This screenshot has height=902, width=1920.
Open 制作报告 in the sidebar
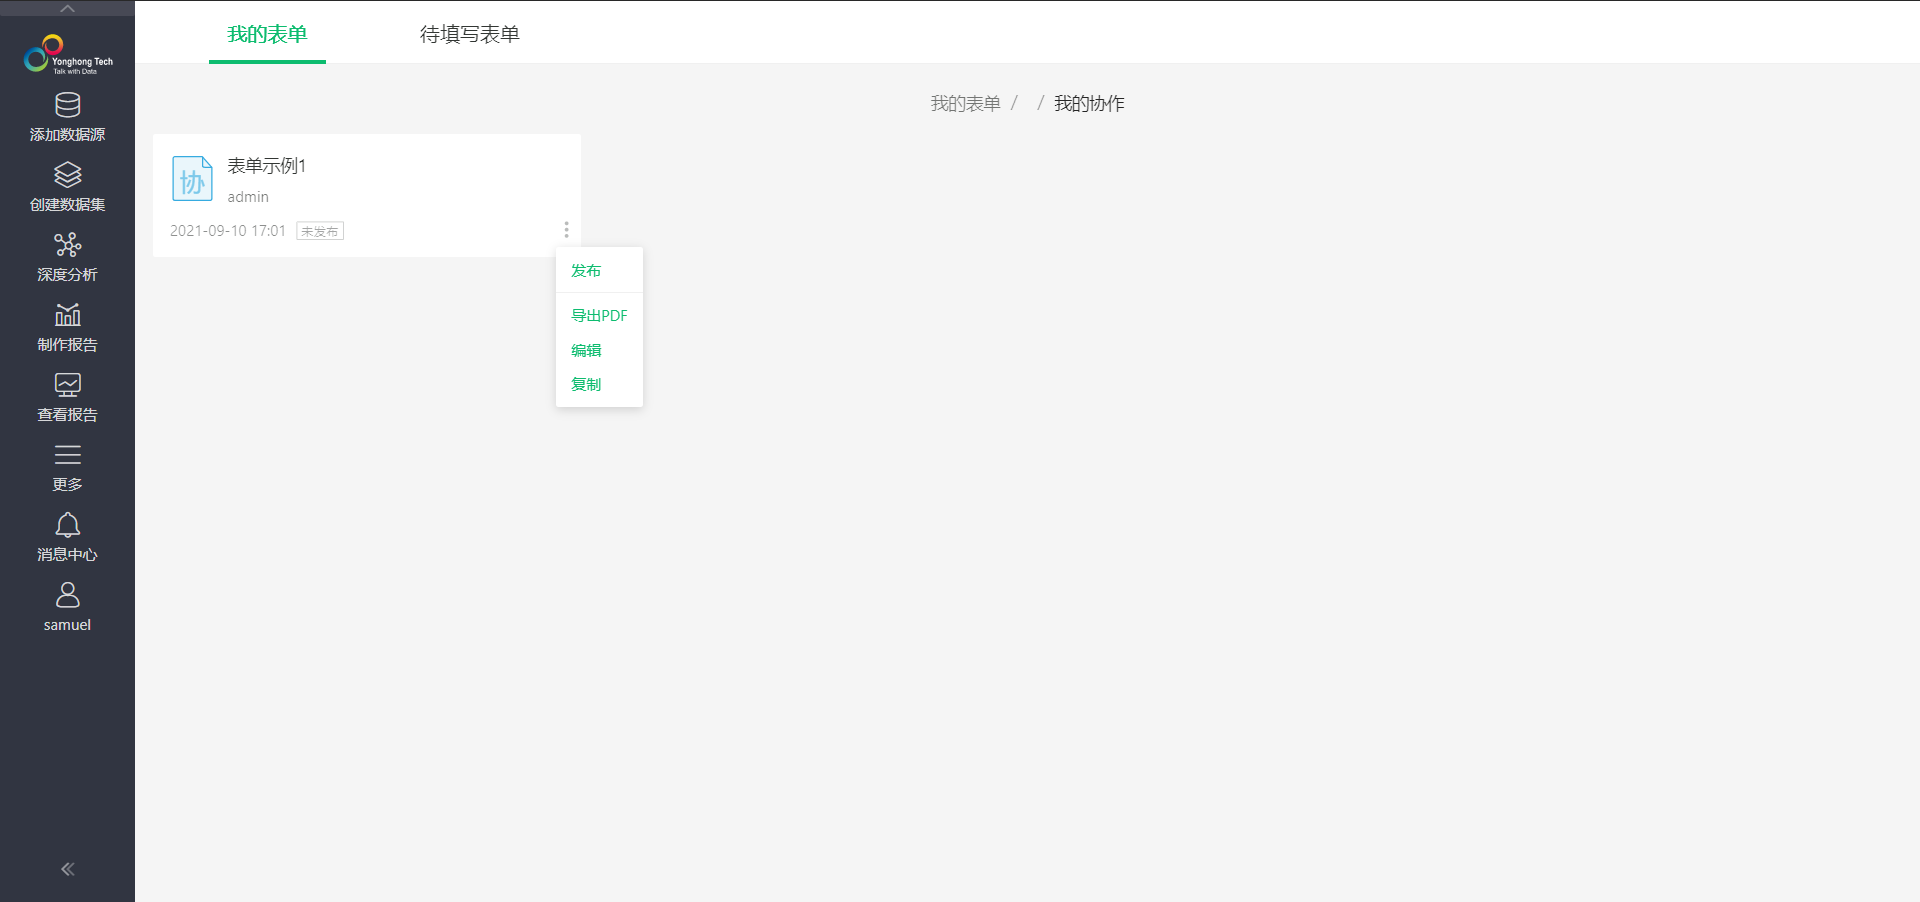coord(67,314)
